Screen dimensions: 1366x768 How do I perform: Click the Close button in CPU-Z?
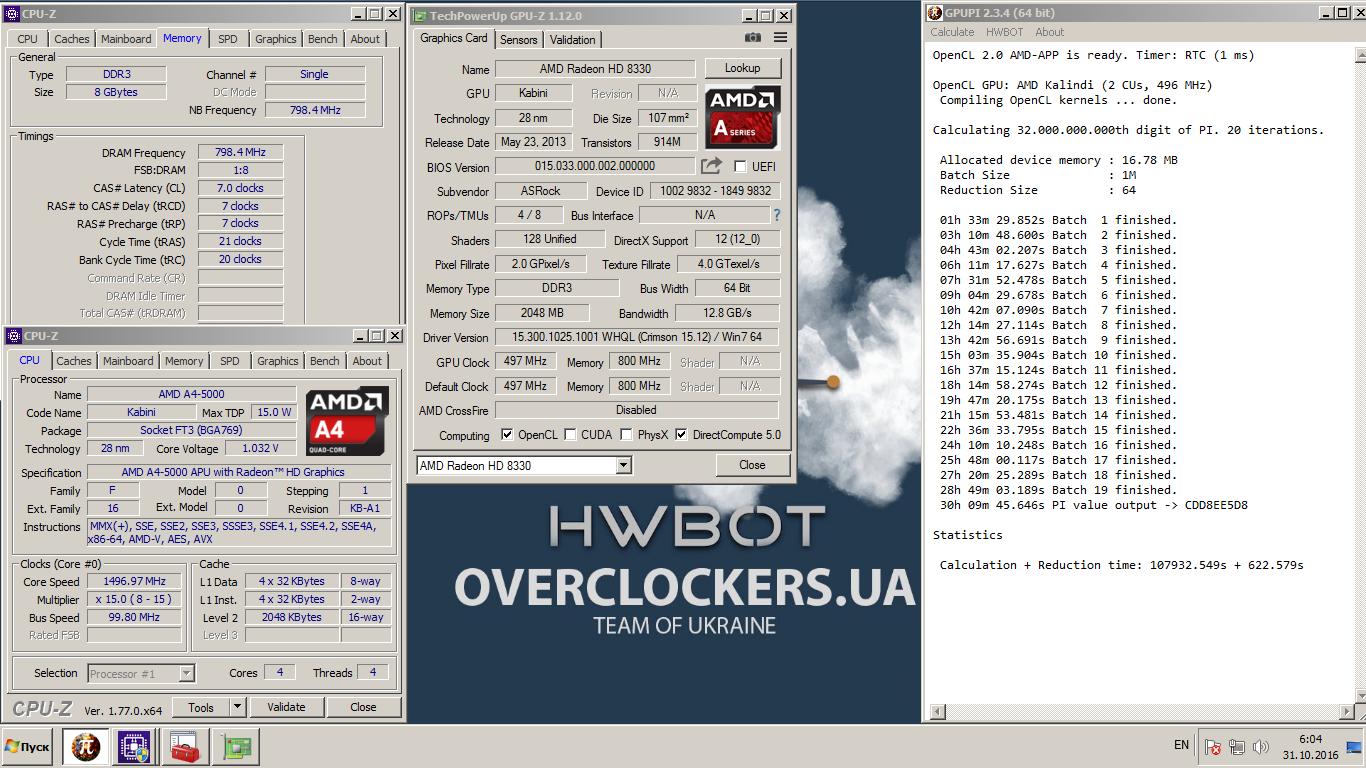click(363, 707)
